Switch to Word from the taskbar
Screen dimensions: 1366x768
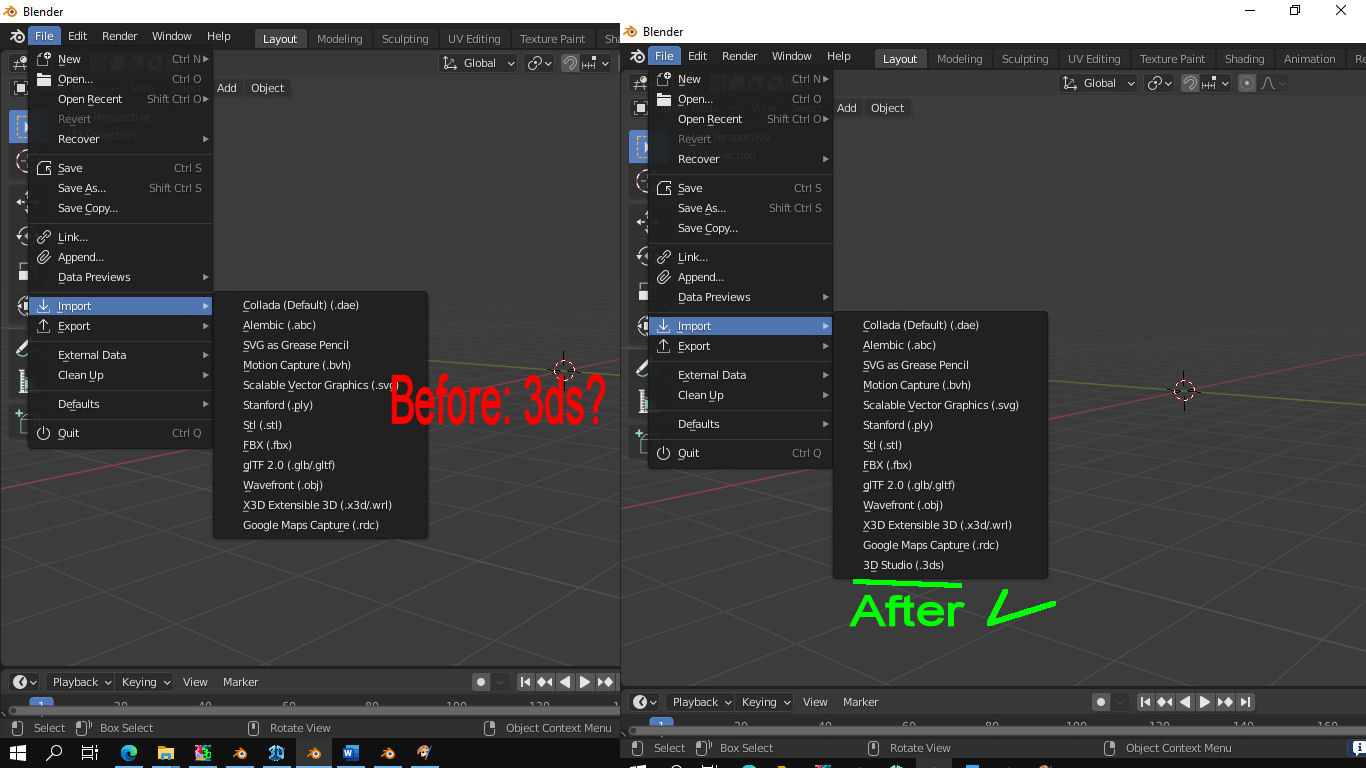(351, 753)
